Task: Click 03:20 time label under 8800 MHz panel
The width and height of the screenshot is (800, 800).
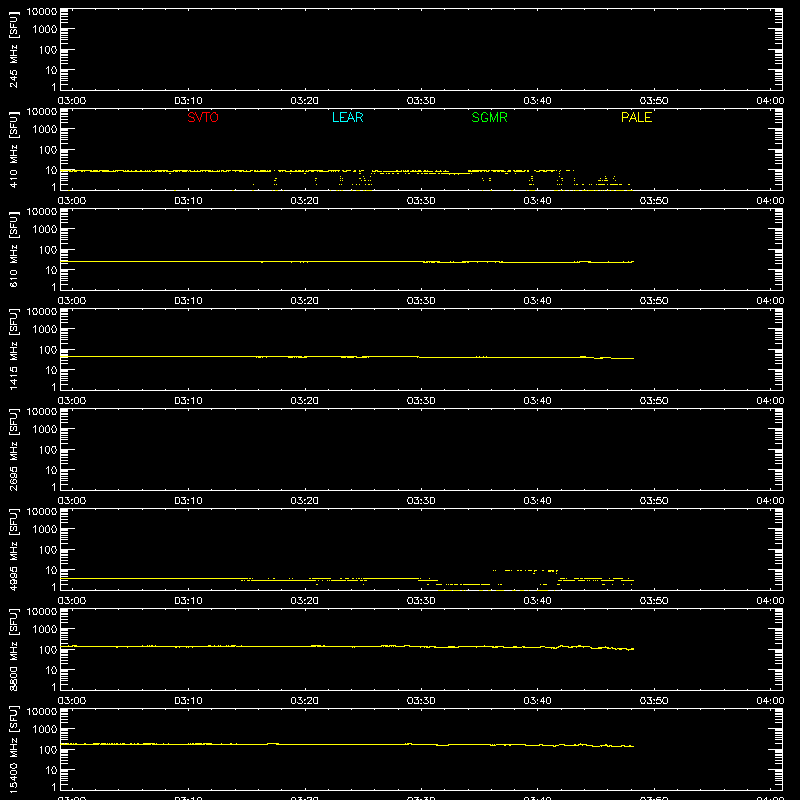Action: pos(305,701)
